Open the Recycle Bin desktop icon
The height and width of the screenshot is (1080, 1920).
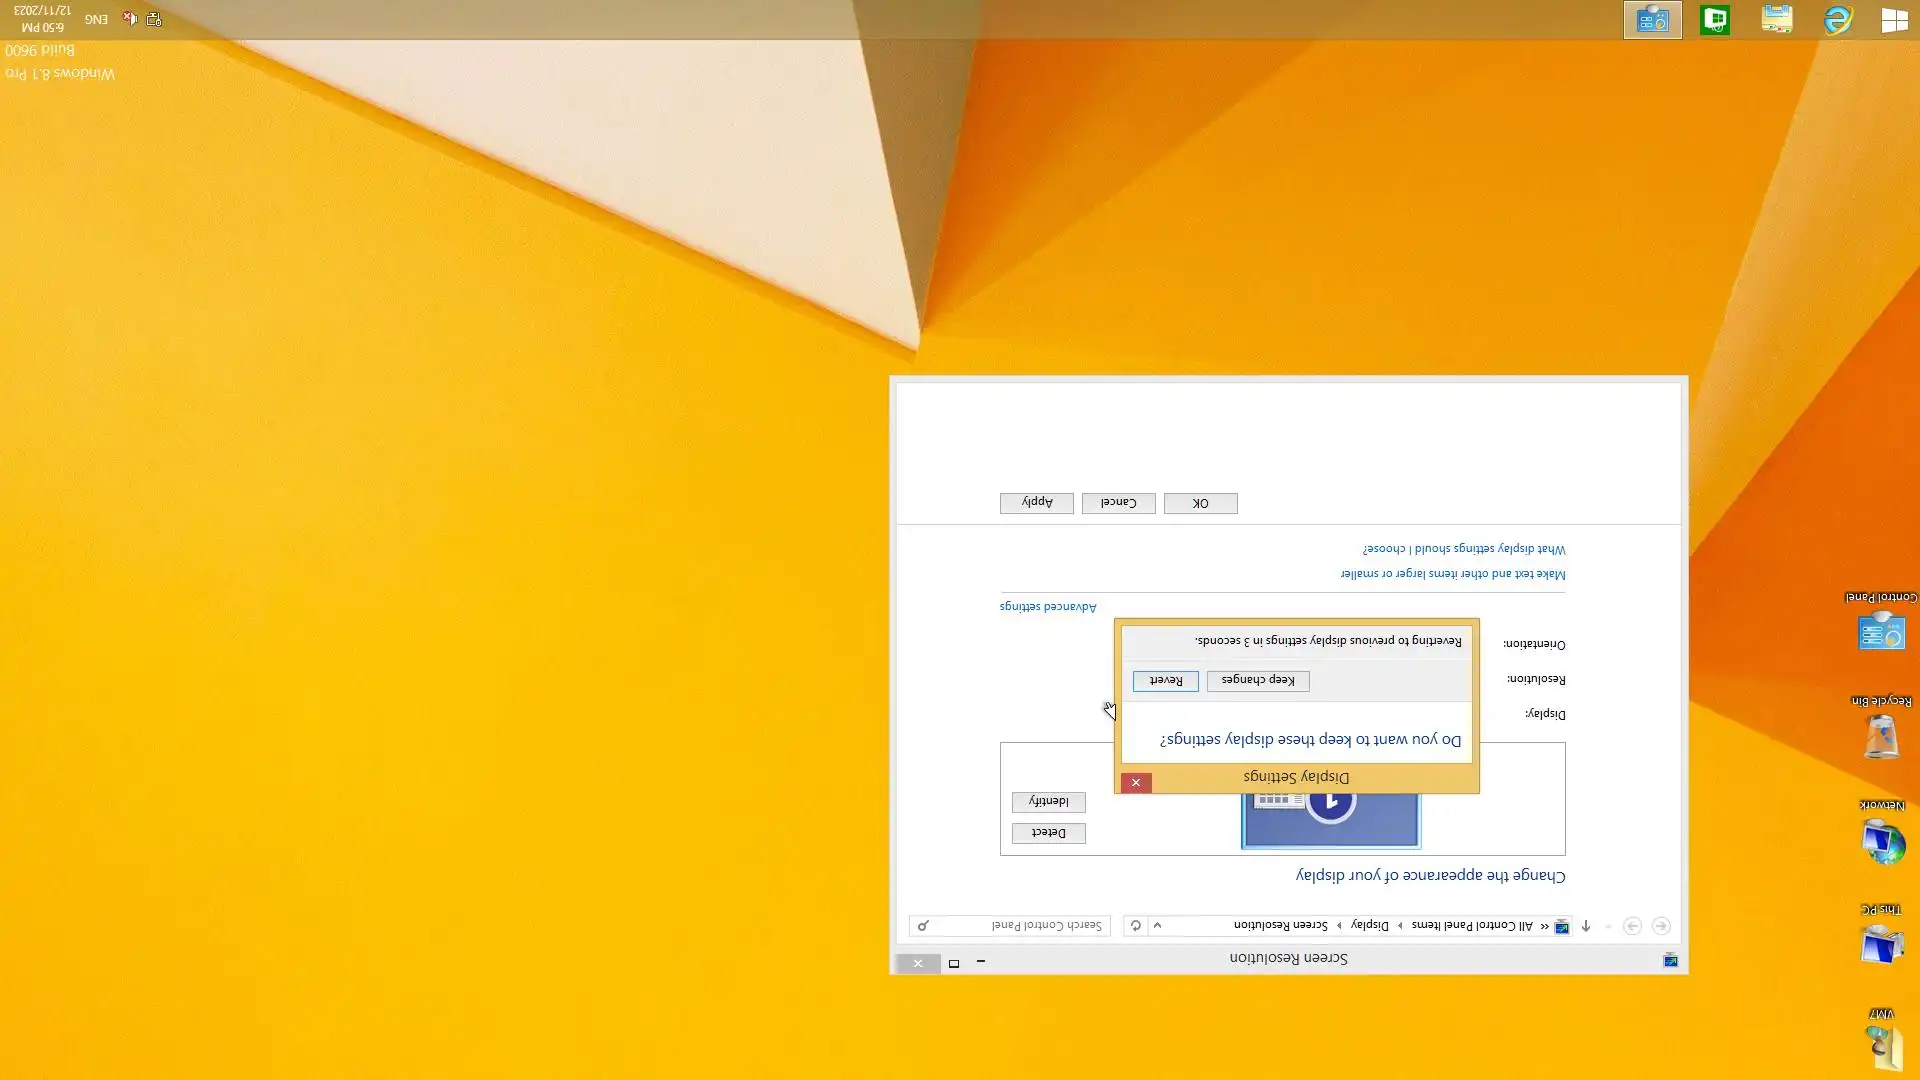click(1881, 737)
